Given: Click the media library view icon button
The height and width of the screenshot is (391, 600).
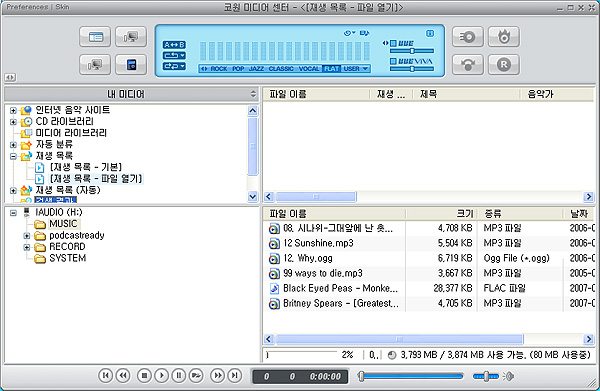Looking at the screenshot, I should (95, 37).
